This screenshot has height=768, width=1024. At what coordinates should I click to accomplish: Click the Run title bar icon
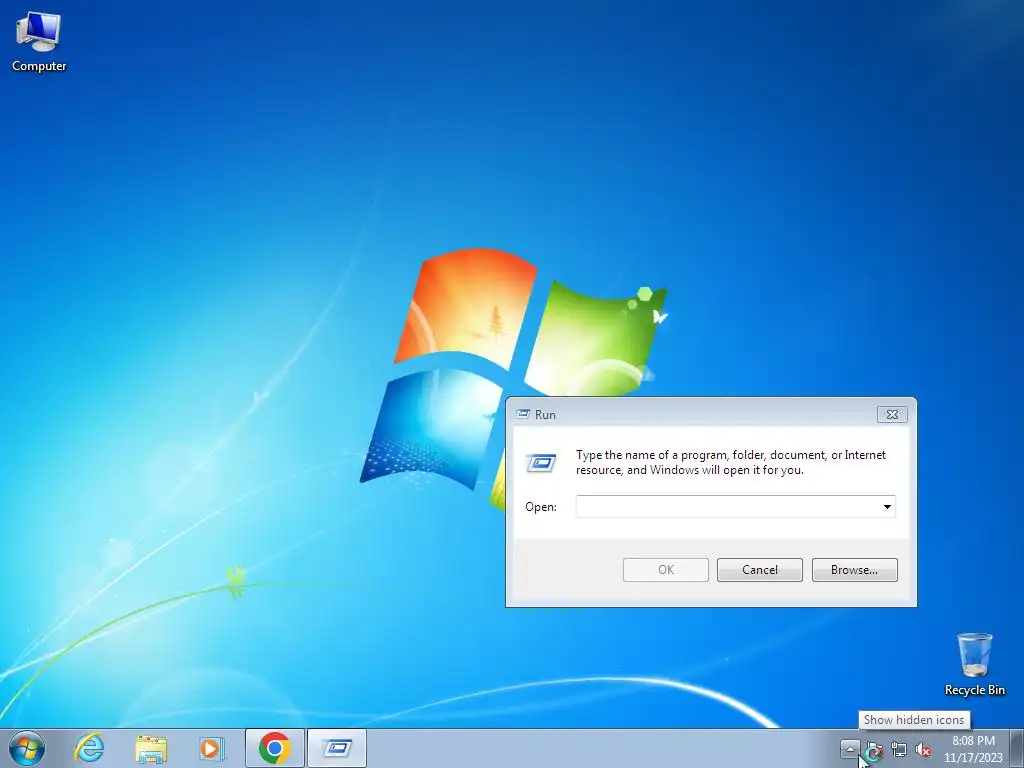point(523,414)
